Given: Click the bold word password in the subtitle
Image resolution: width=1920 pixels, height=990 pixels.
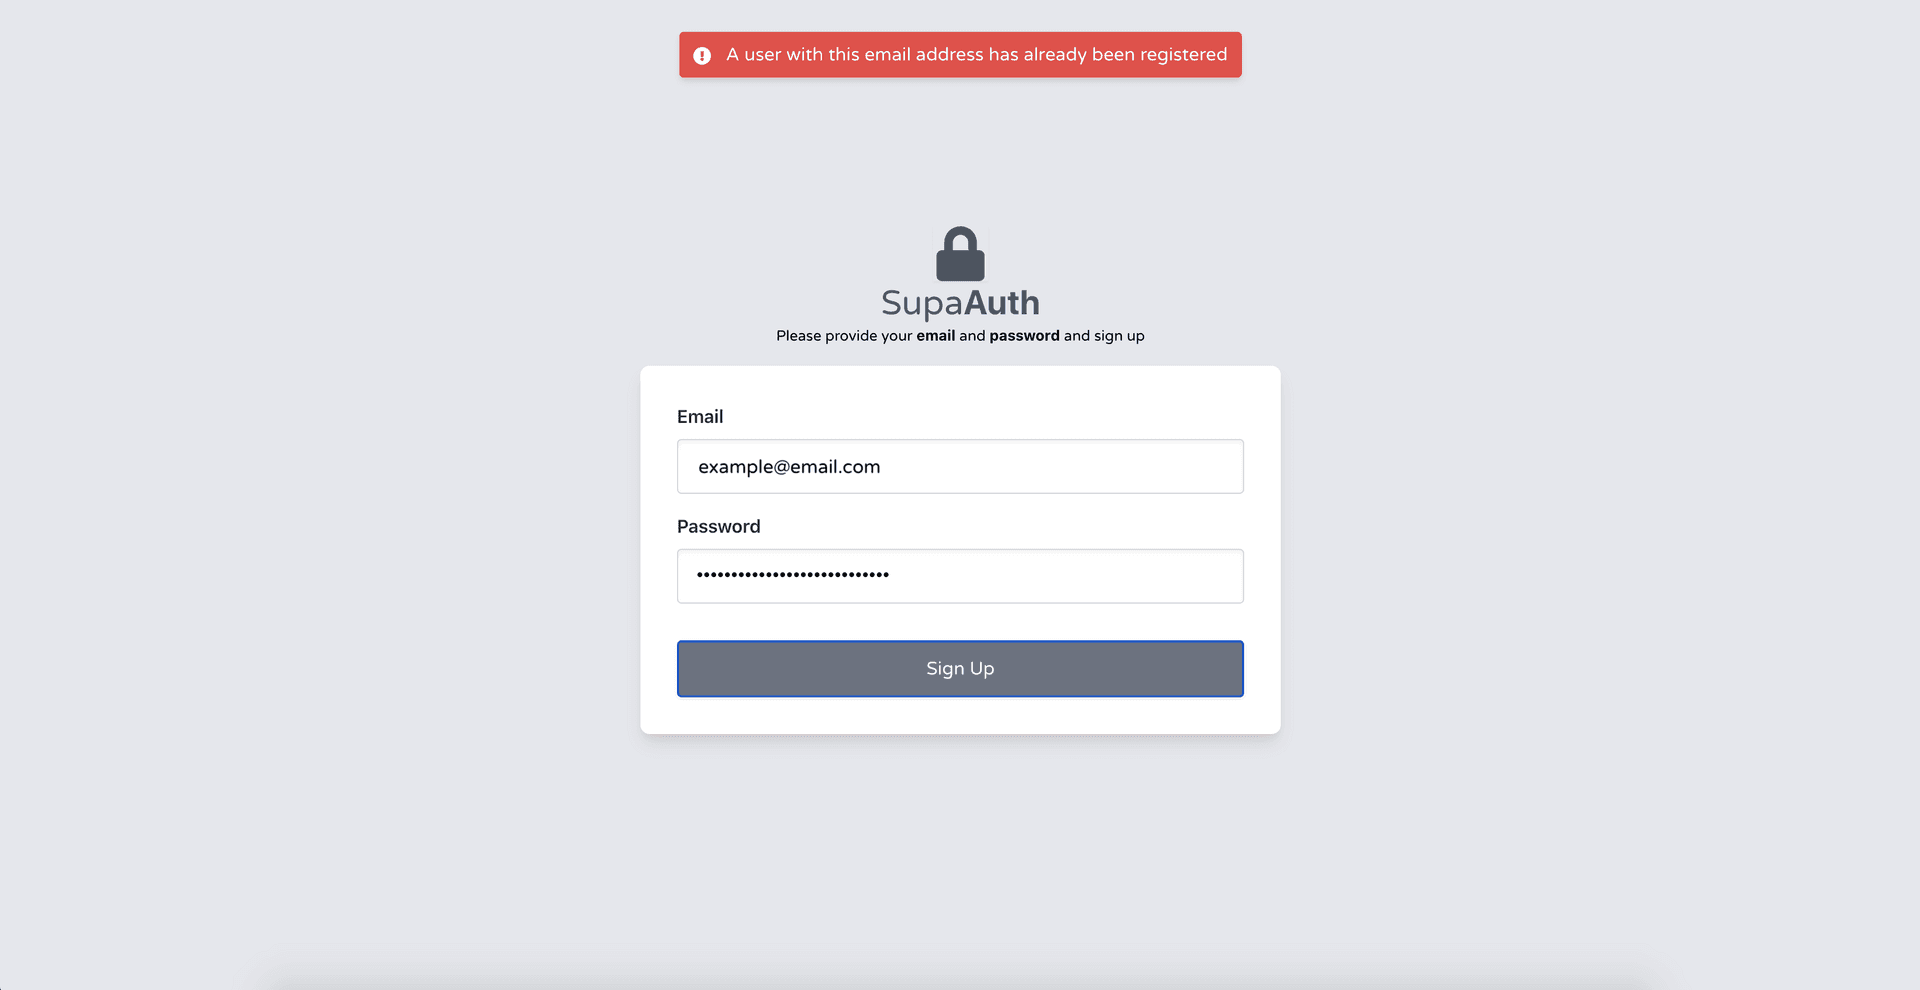Looking at the screenshot, I should coord(1024,336).
